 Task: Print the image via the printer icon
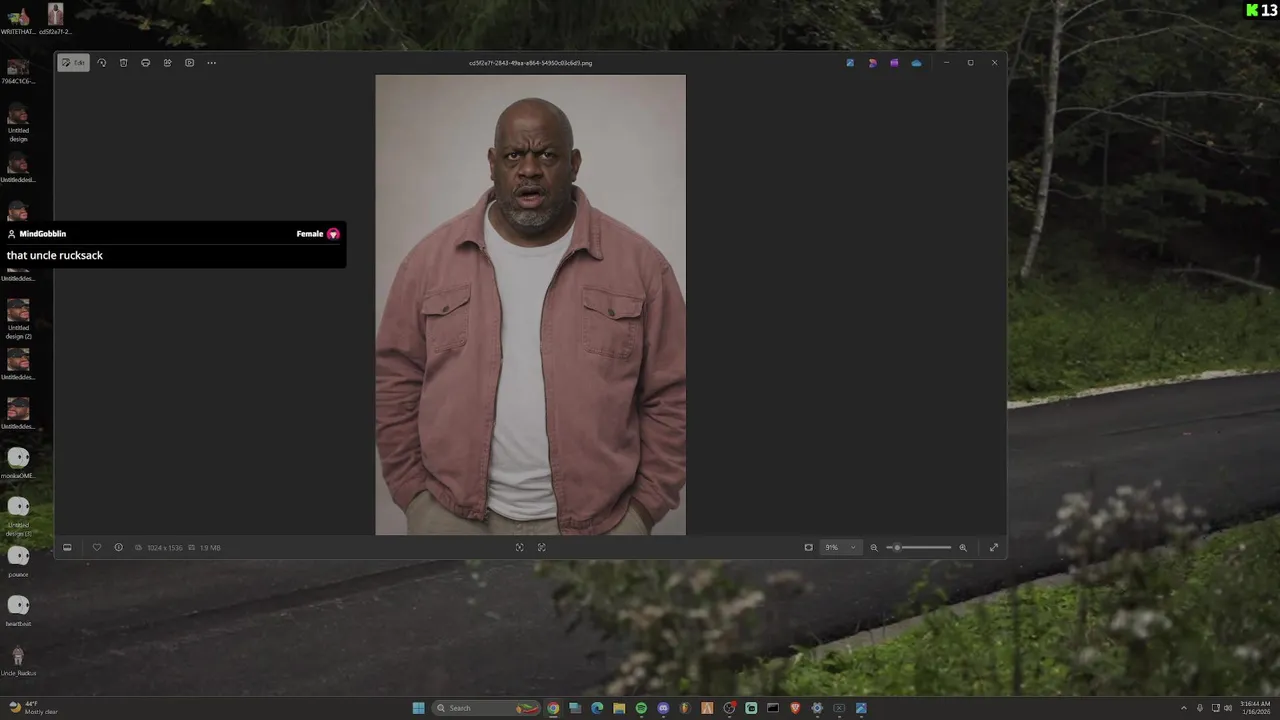(x=146, y=63)
